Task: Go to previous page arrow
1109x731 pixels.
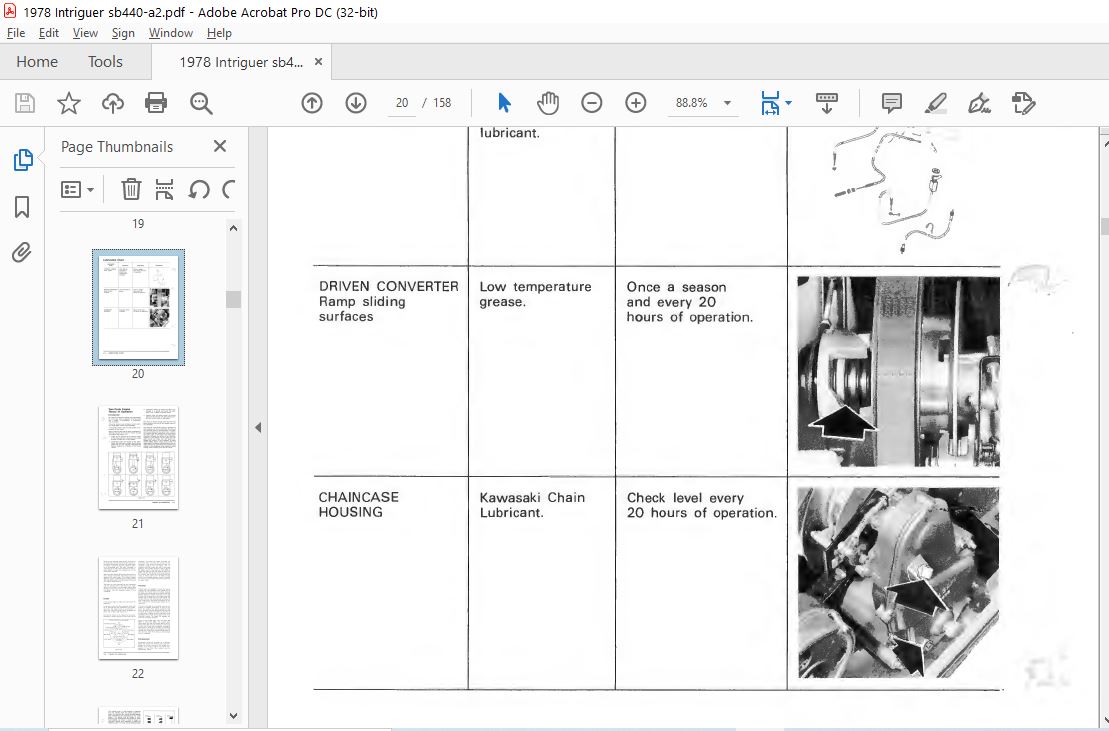Action: tap(312, 103)
